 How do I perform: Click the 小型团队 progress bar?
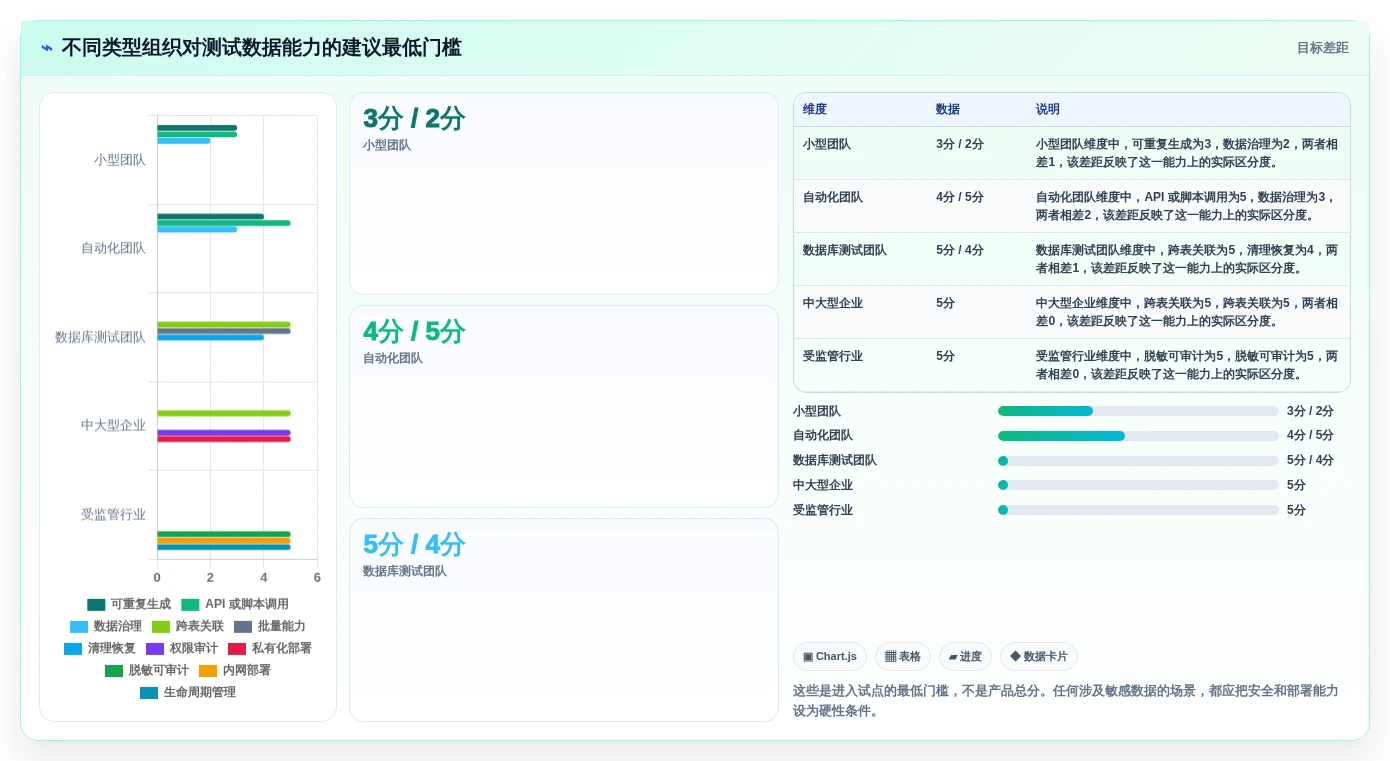tap(1138, 411)
